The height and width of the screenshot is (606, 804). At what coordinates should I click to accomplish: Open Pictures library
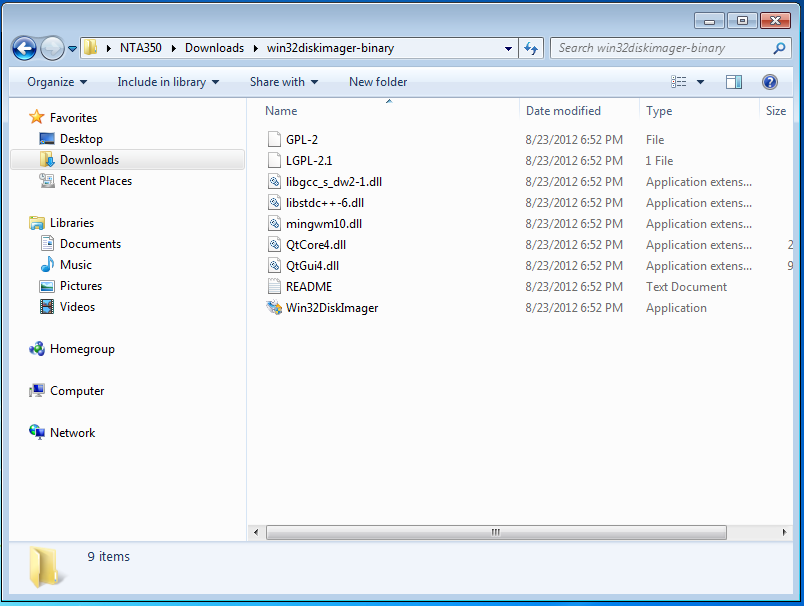(x=81, y=286)
